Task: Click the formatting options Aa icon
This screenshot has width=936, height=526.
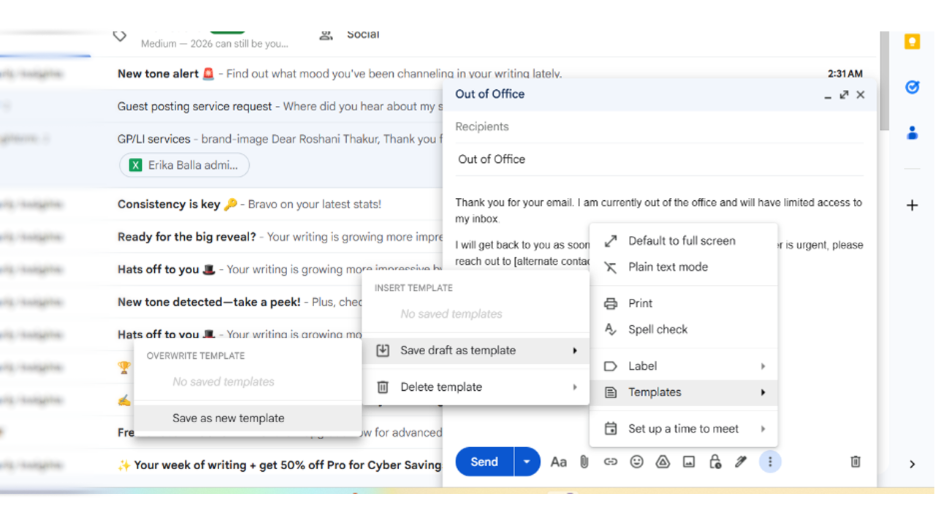Action: [x=558, y=462]
